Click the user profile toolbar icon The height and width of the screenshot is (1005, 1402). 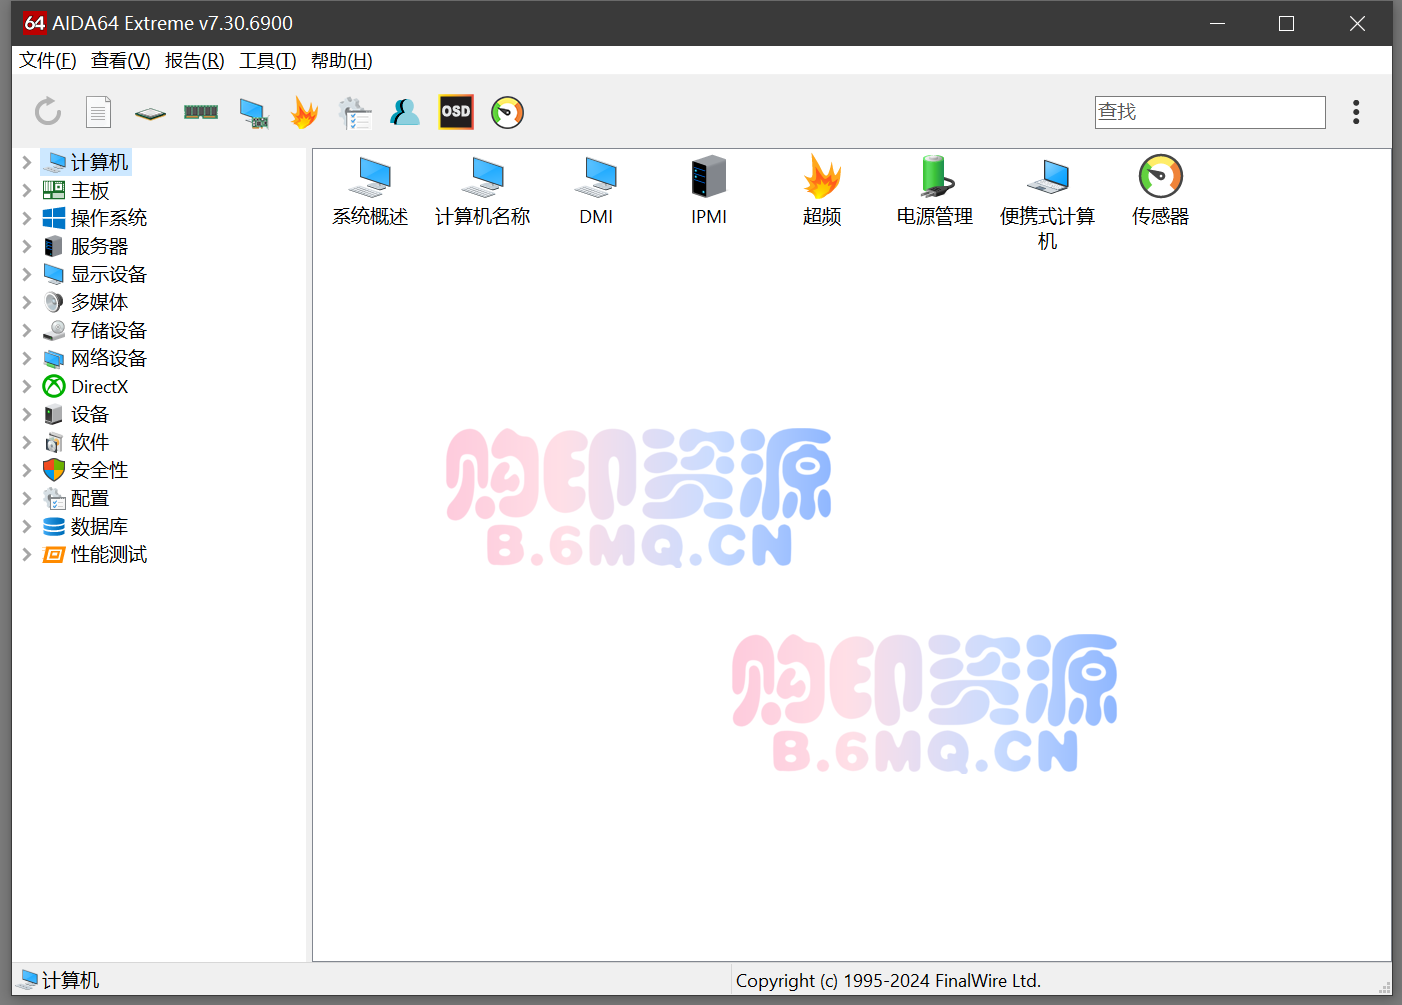point(405,112)
